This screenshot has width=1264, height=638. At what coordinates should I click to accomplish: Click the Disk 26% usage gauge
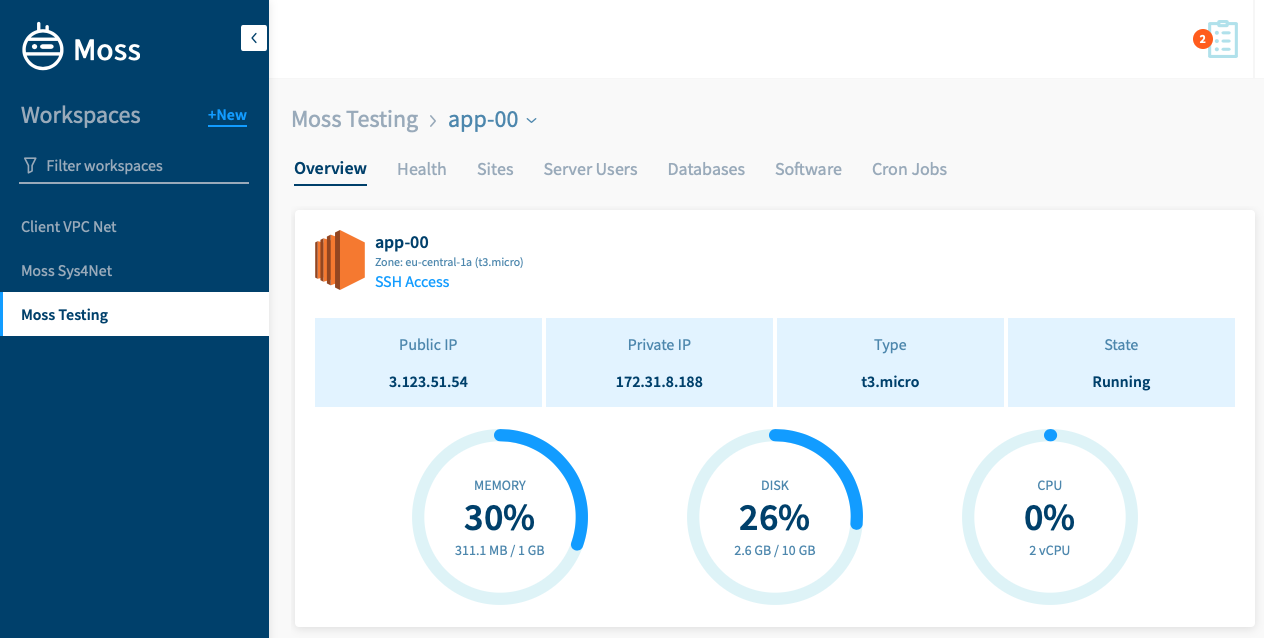[775, 517]
